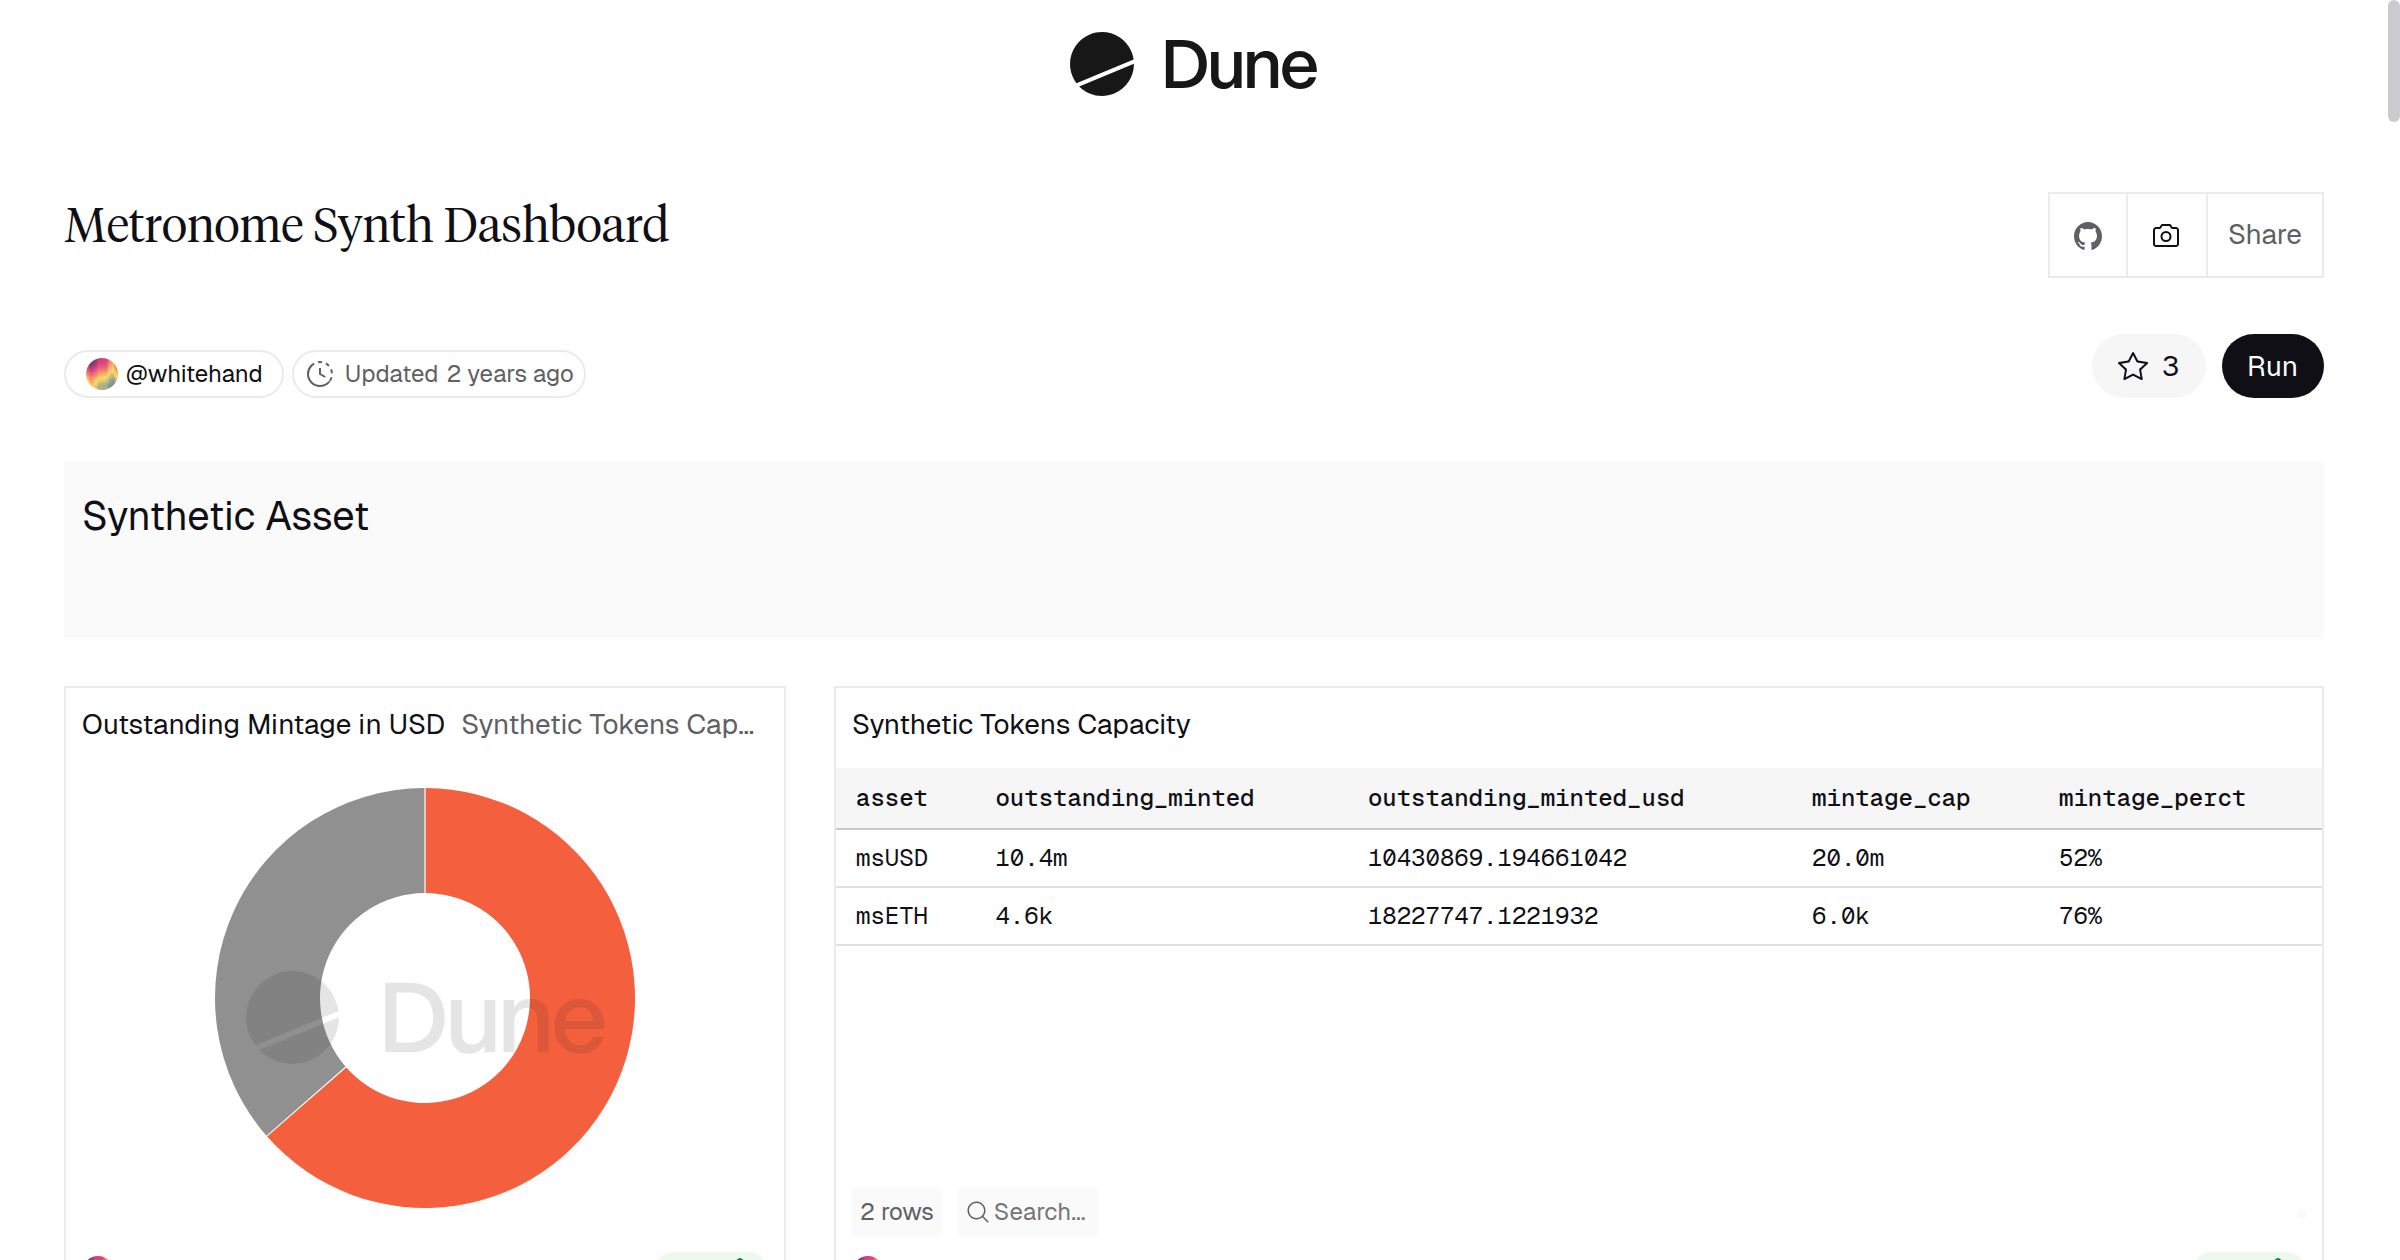Sort the table by outstanding_minted column
Image resolution: width=2400 pixels, height=1260 pixels.
[x=1124, y=797]
